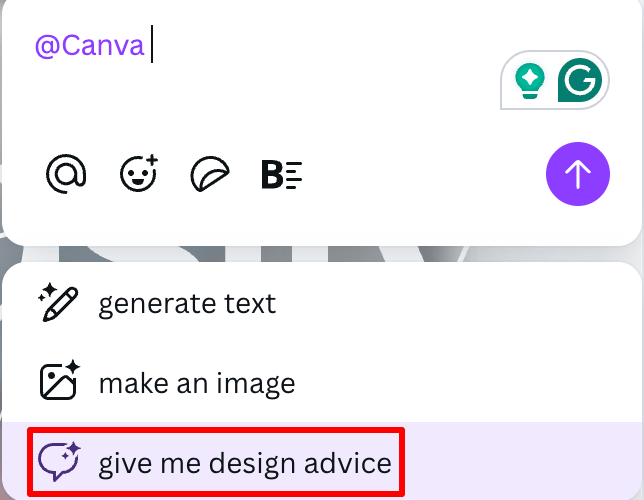Screen dimensions: 644x500
Task: Insert a mention using the @ icon
Action: [66, 175]
